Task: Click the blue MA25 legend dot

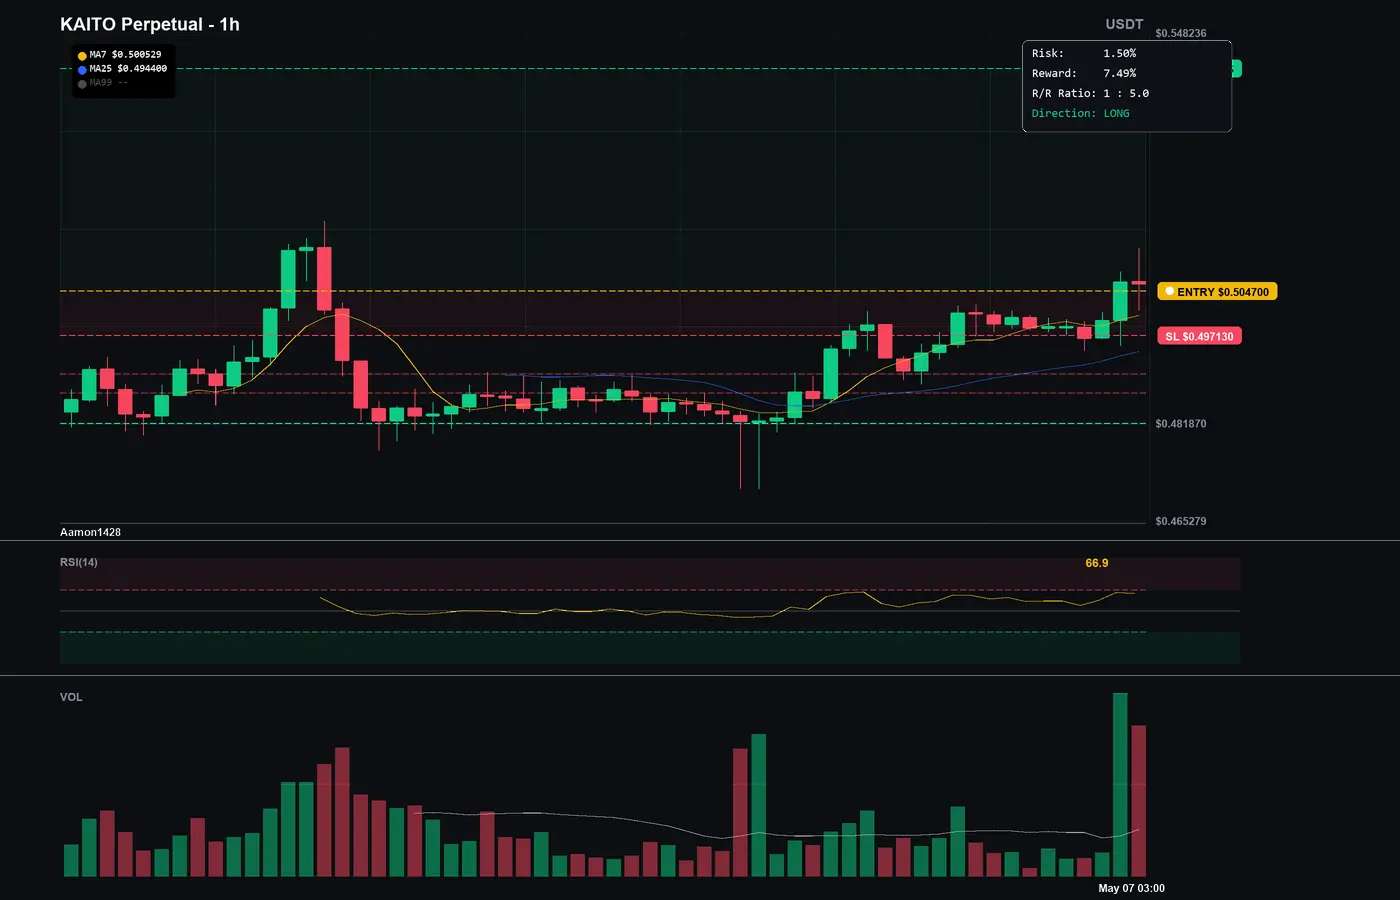Action: click(82, 70)
